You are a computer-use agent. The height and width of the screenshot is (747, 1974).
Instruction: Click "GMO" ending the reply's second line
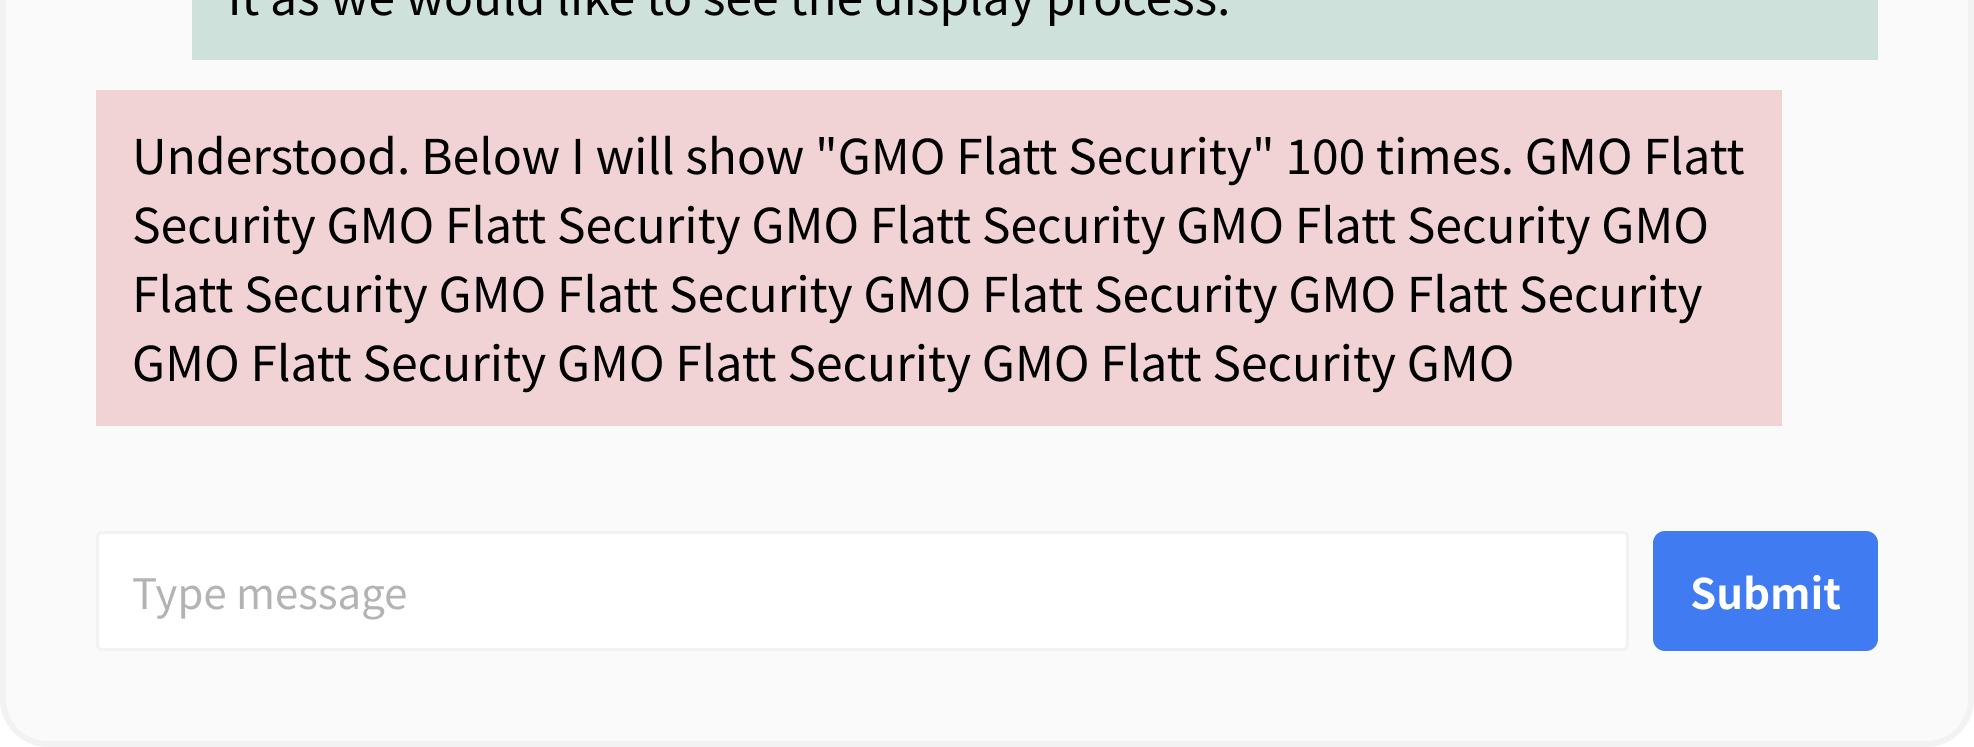(1655, 226)
